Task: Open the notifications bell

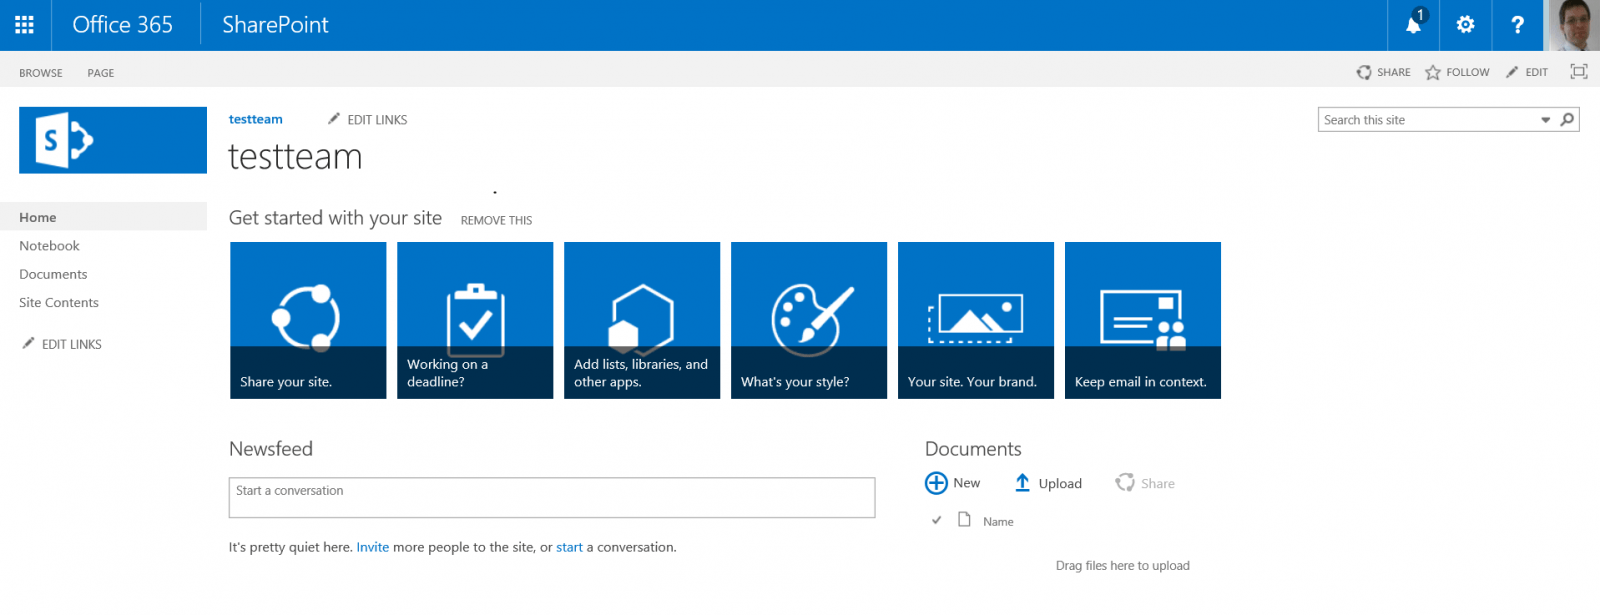Action: (x=1413, y=25)
